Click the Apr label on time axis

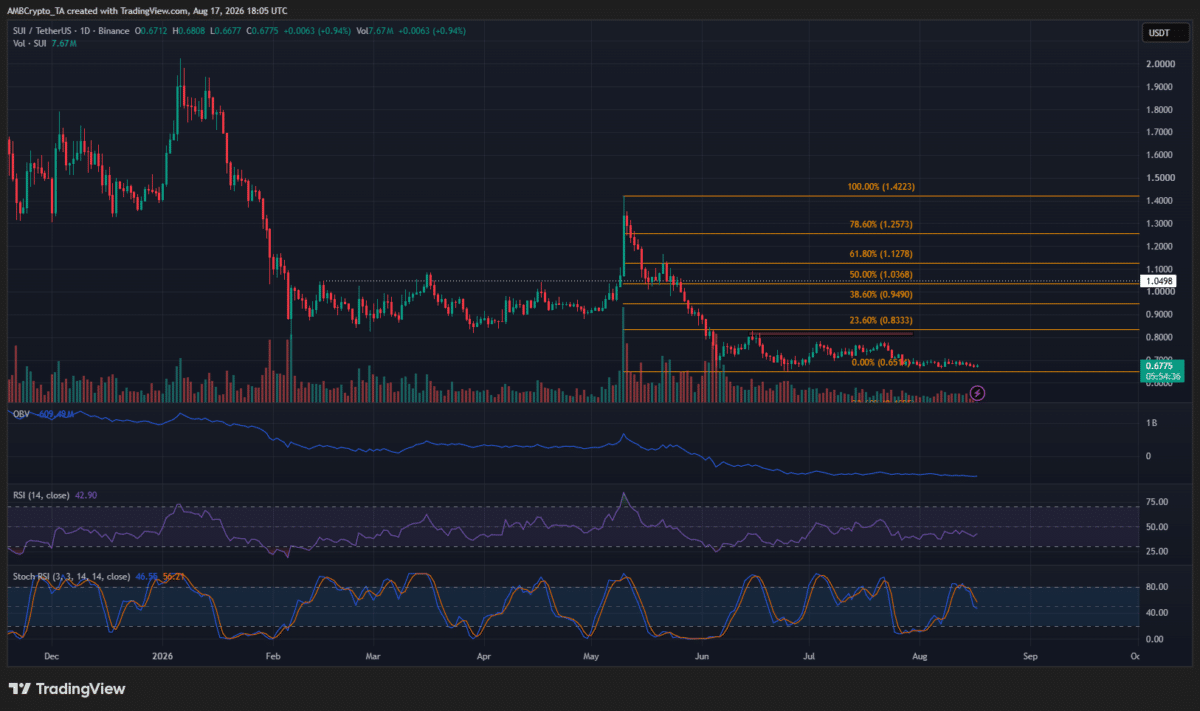[x=484, y=658]
